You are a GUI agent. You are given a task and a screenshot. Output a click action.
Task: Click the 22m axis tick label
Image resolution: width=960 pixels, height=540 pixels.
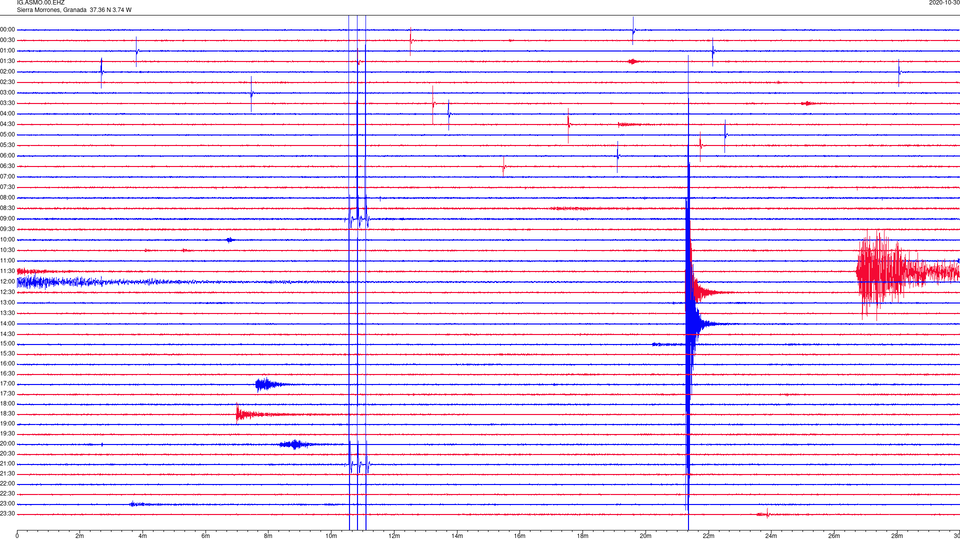[x=708, y=536]
